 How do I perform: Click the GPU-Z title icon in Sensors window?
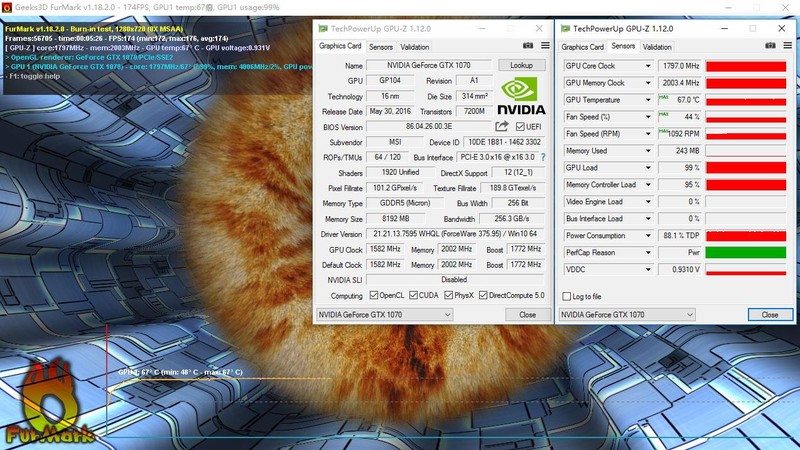(x=565, y=29)
